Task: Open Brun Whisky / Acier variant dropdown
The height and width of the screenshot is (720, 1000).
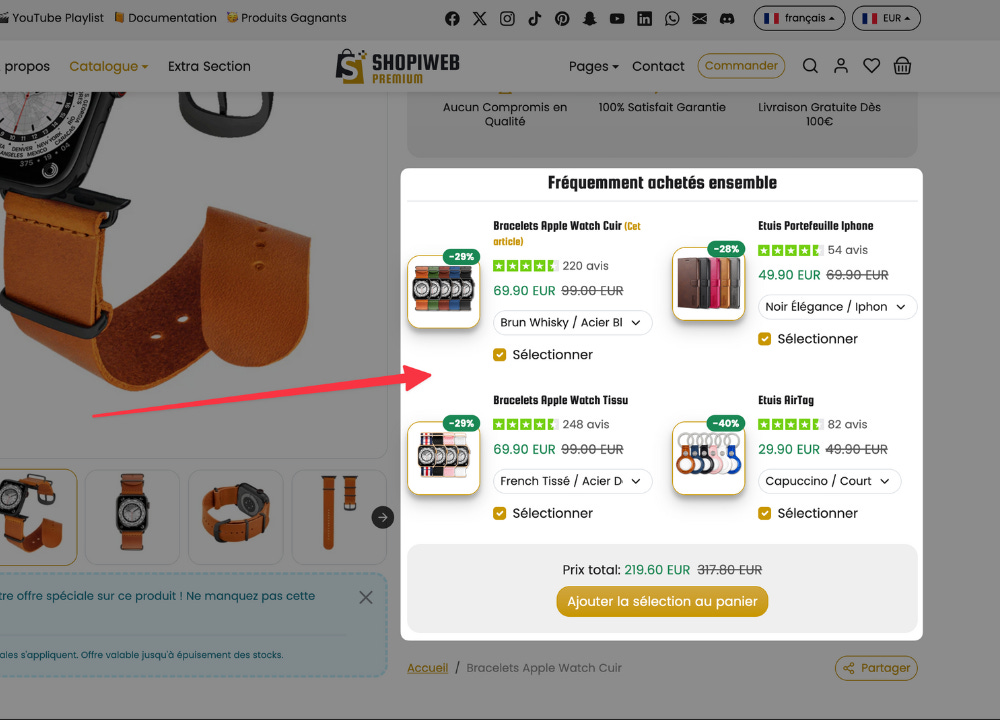Action: pyautogui.click(x=572, y=323)
